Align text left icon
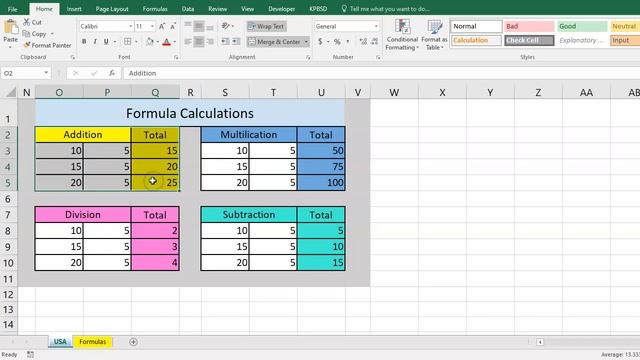Viewport: 640px width, 360px height. [x=188, y=41]
